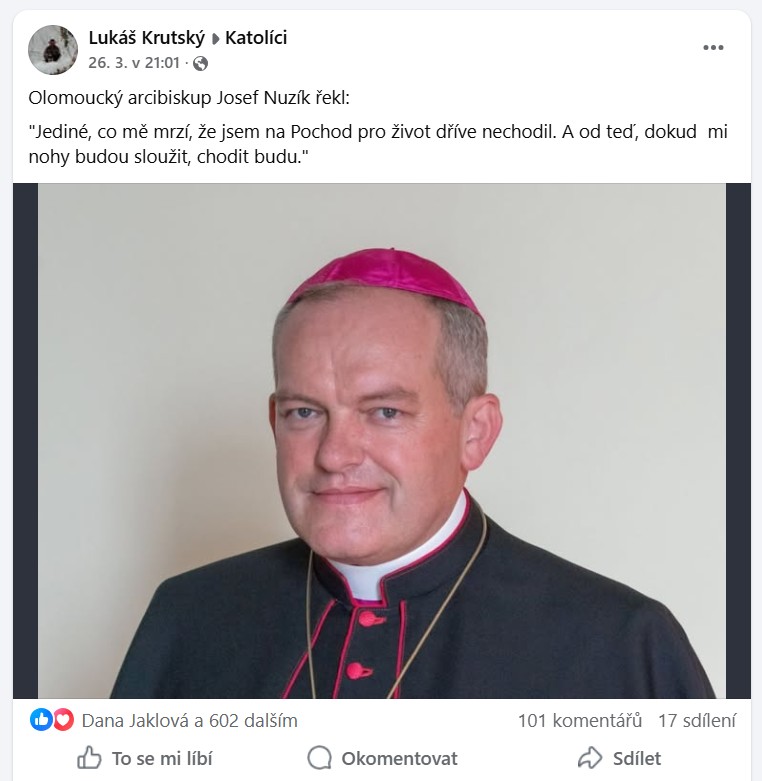
Task: Like the post with To se mi líbí
Action: [x=145, y=758]
